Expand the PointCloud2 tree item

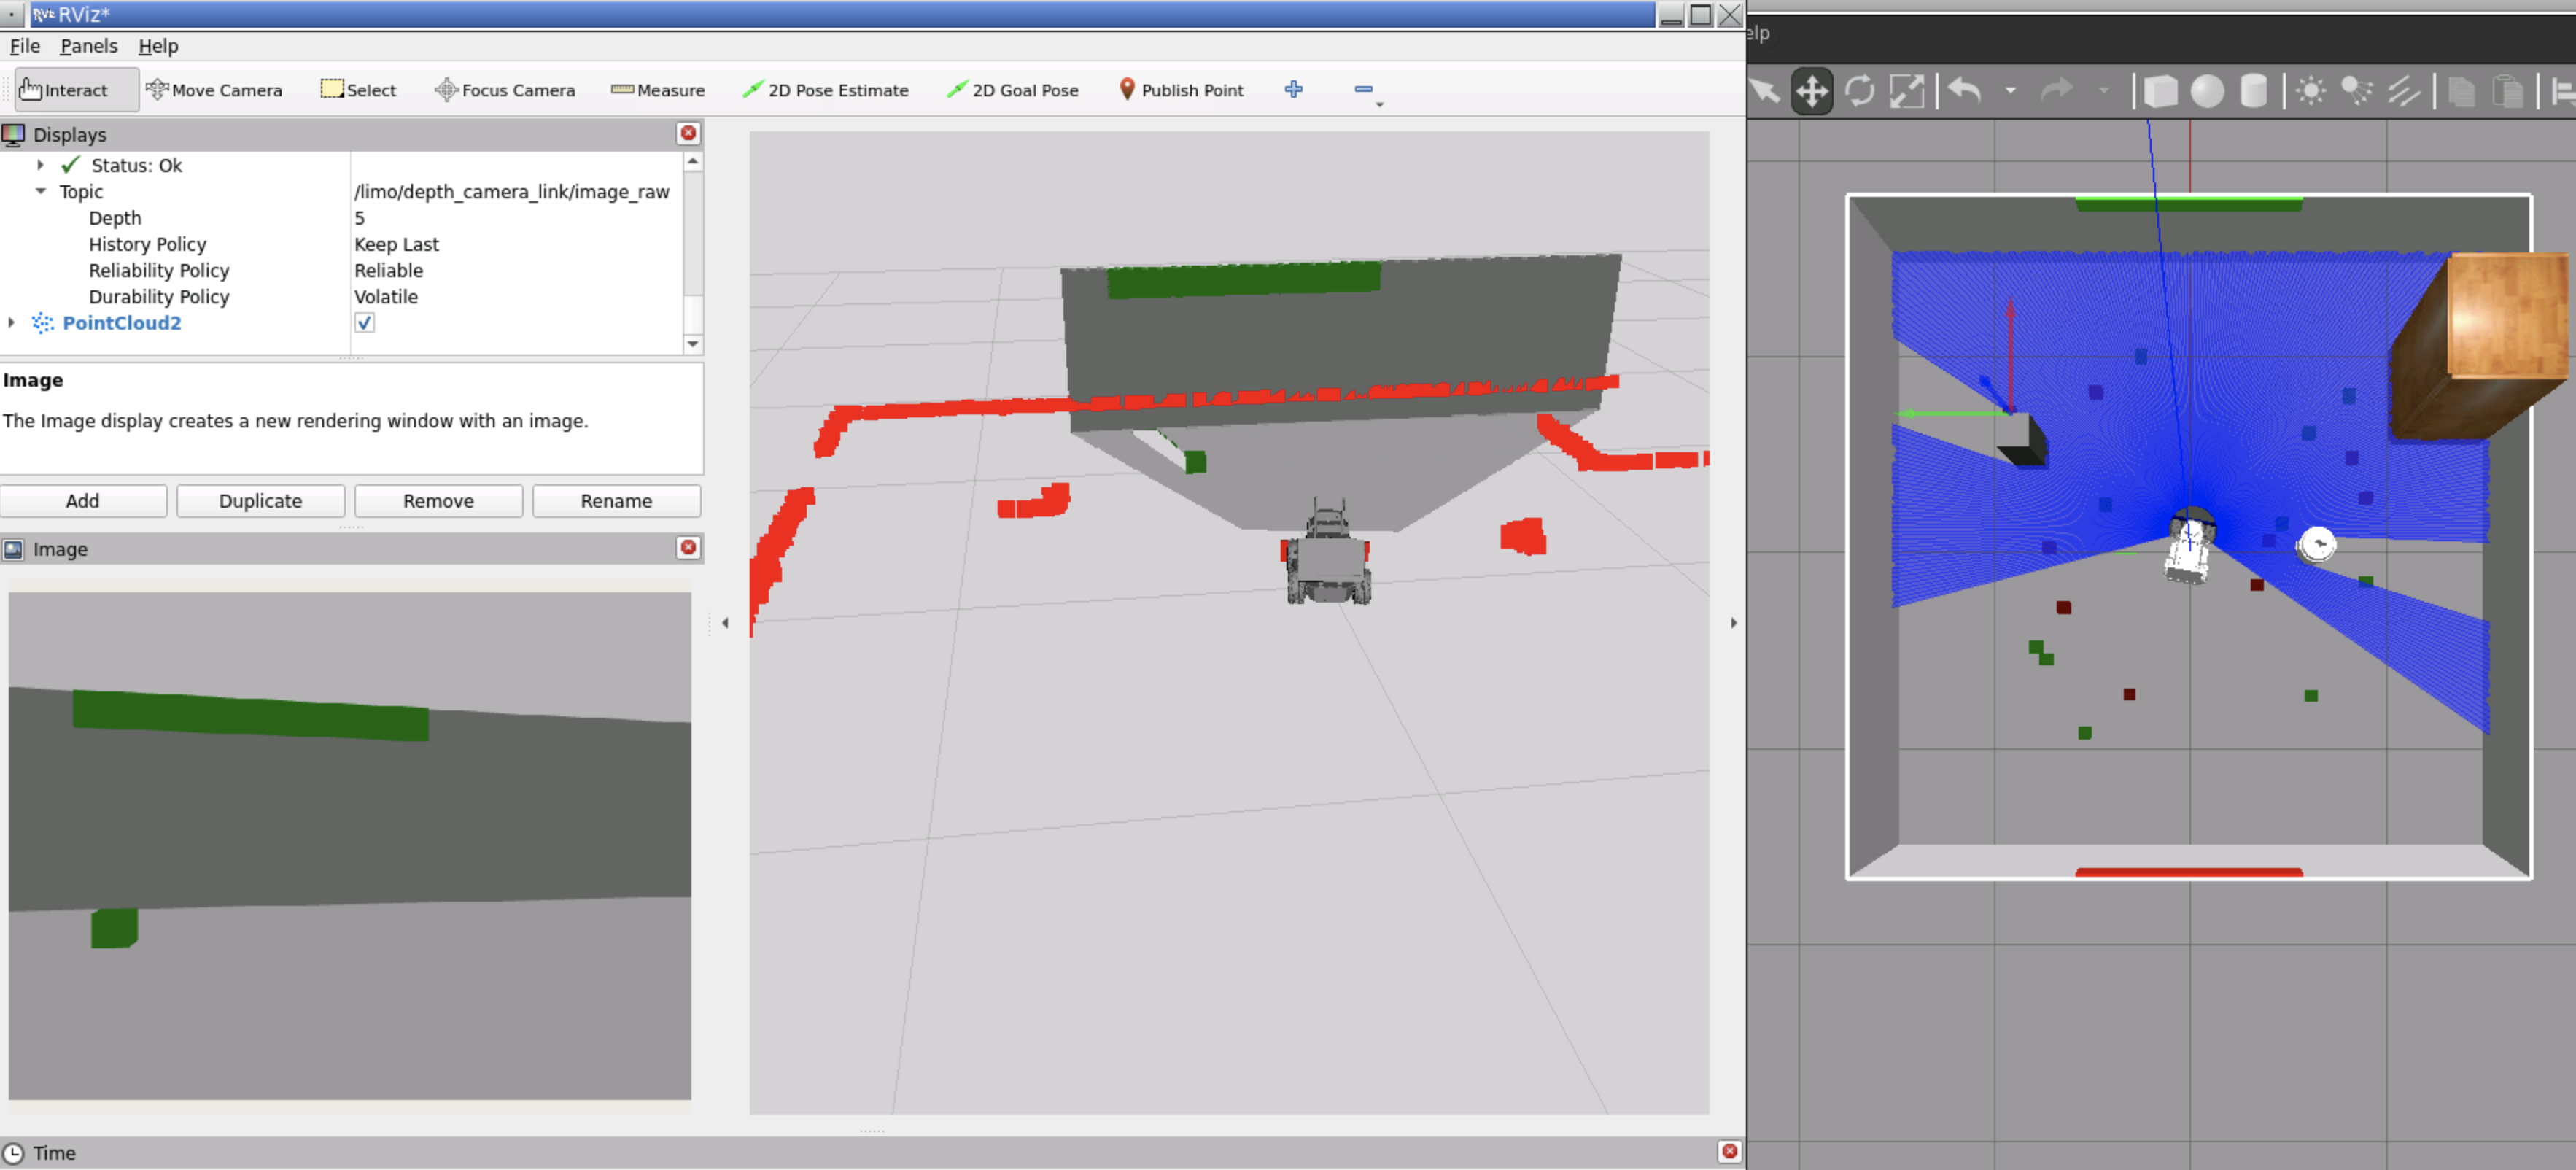[12, 323]
